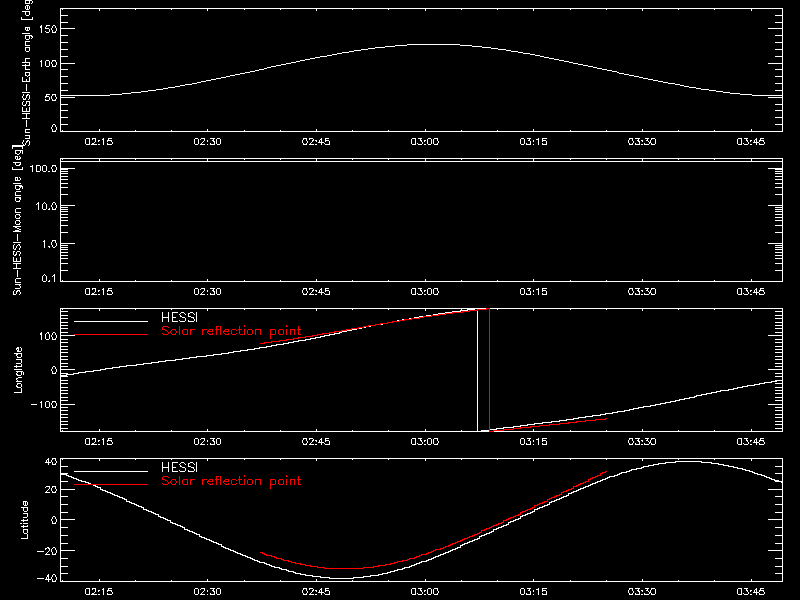Pick white HESSI legend line in Longitude plot
The width and height of the screenshot is (800, 600).
coord(111,321)
